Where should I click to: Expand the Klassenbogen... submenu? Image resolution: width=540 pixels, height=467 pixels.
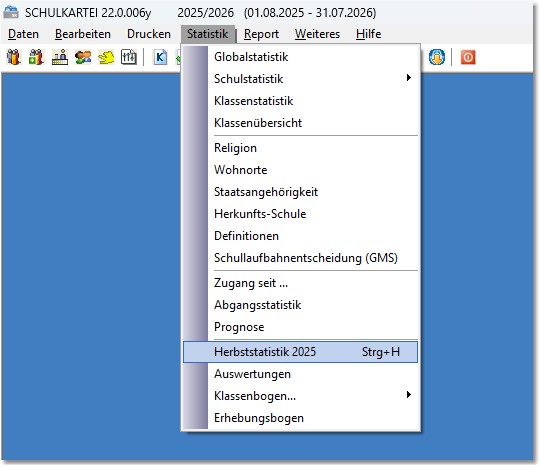(300, 396)
